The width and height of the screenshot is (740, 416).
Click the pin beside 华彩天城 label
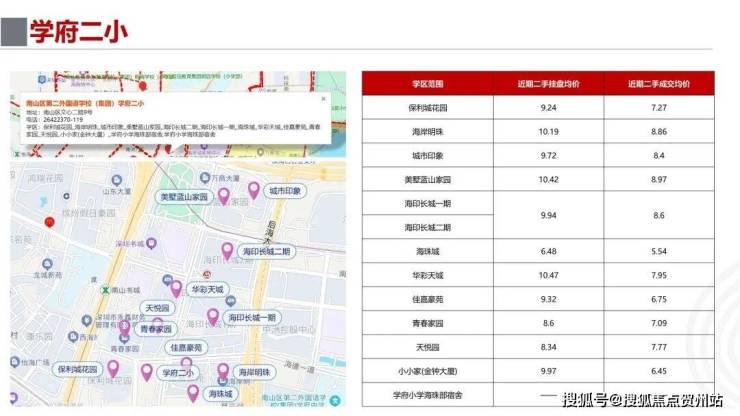tap(176, 289)
